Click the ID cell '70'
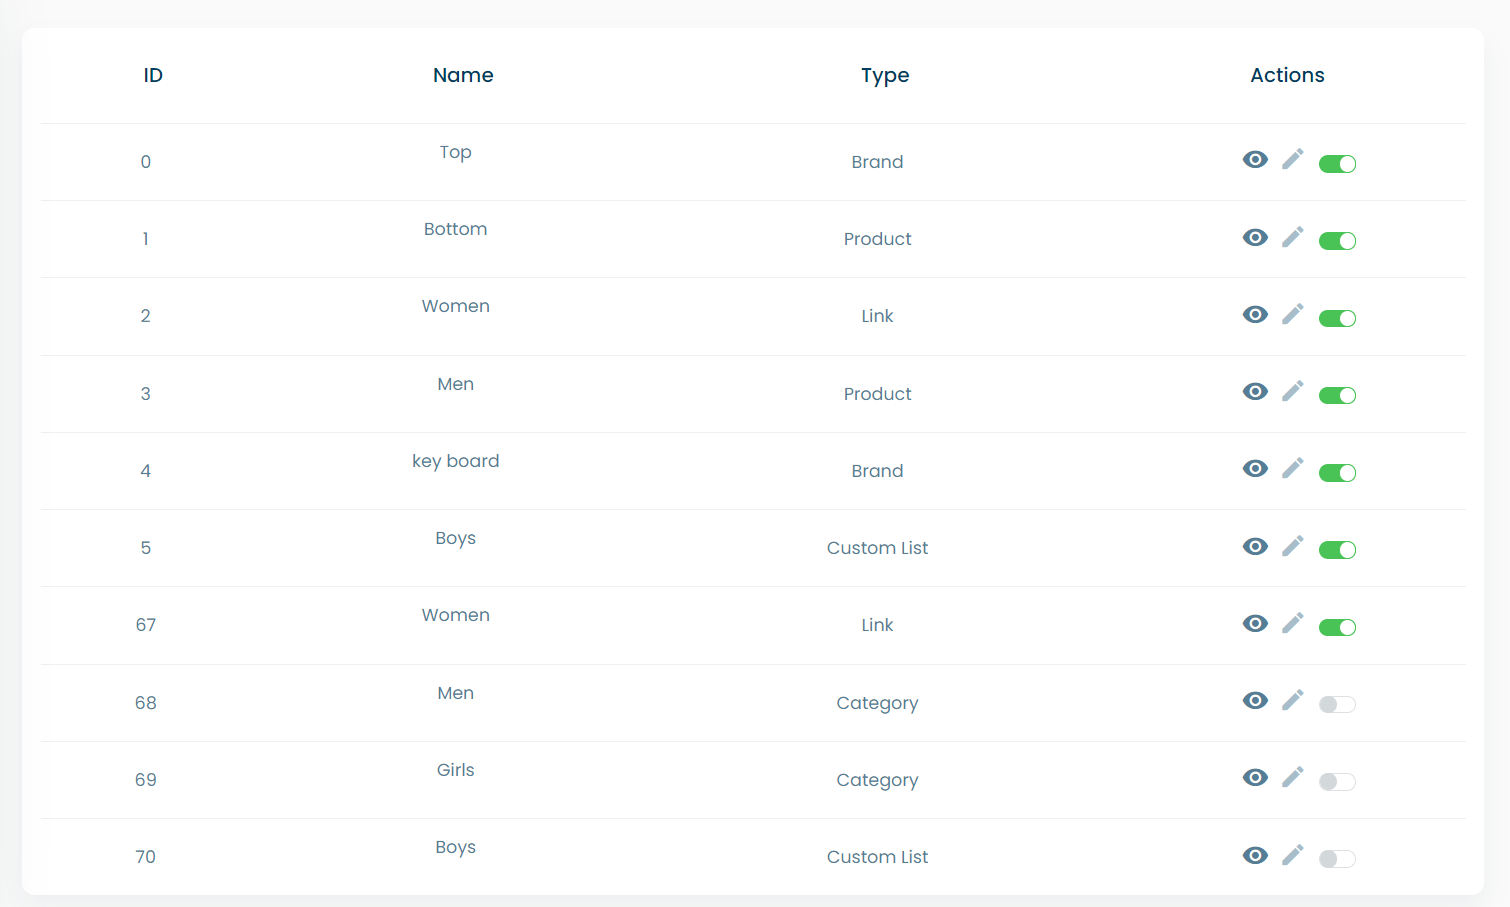Viewport: 1510px width, 907px height. coord(146,857)
